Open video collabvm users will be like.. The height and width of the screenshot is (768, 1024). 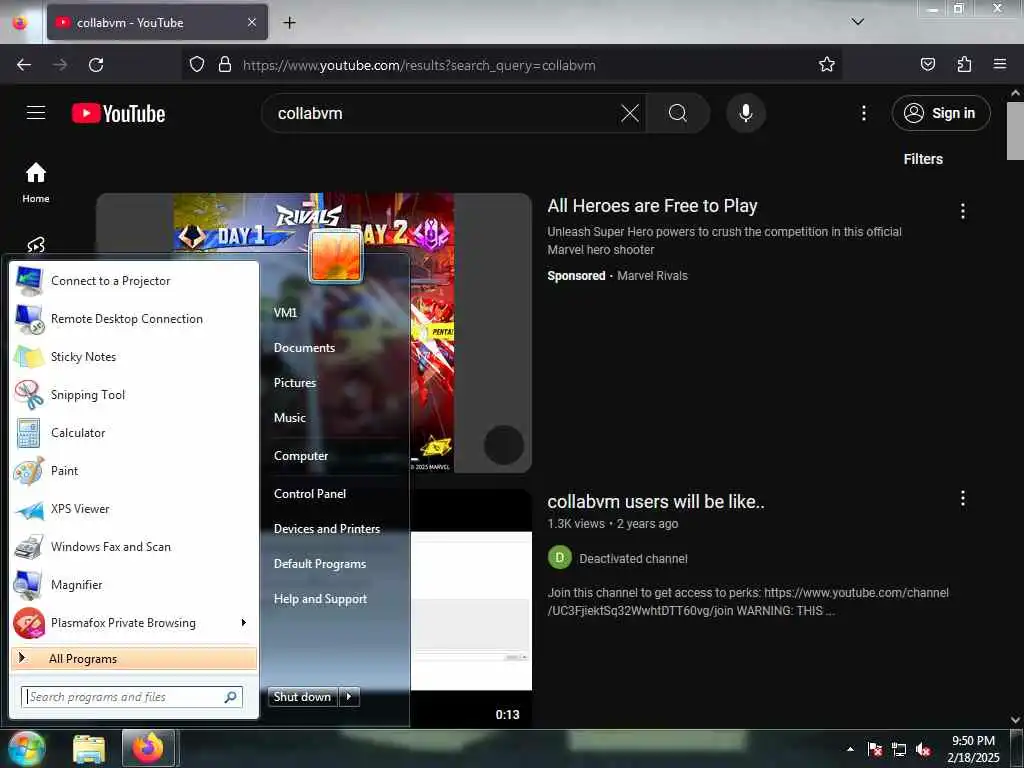pos(656,502)
